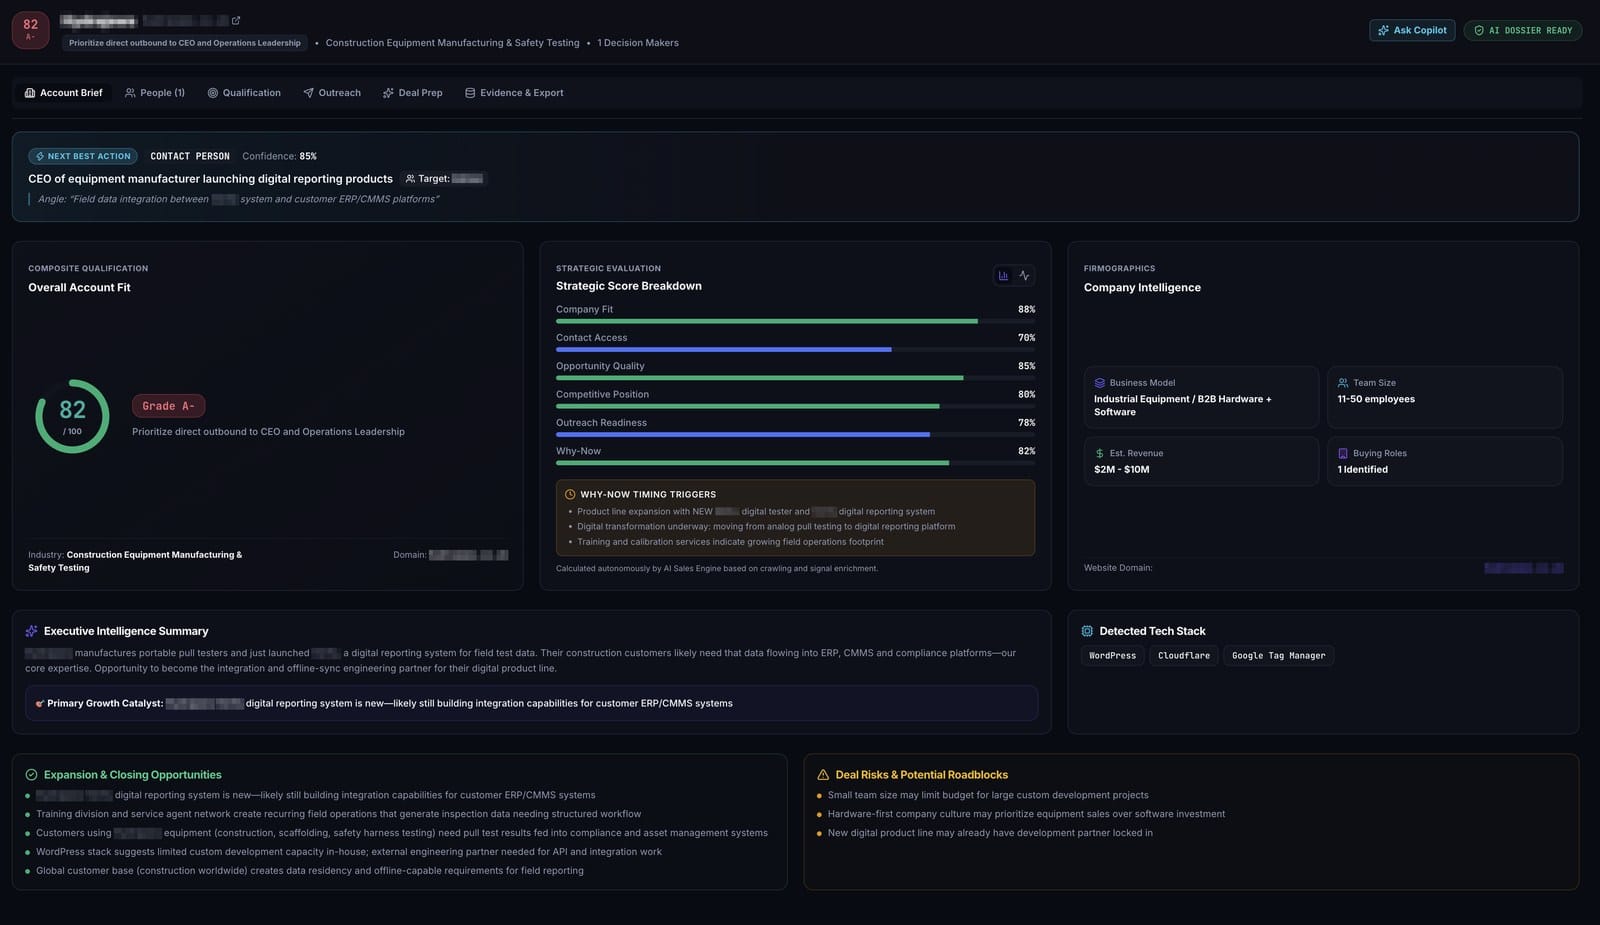
Task: Click the Buying Roles bookmark icon
Action: click(x=1343, y=453)
